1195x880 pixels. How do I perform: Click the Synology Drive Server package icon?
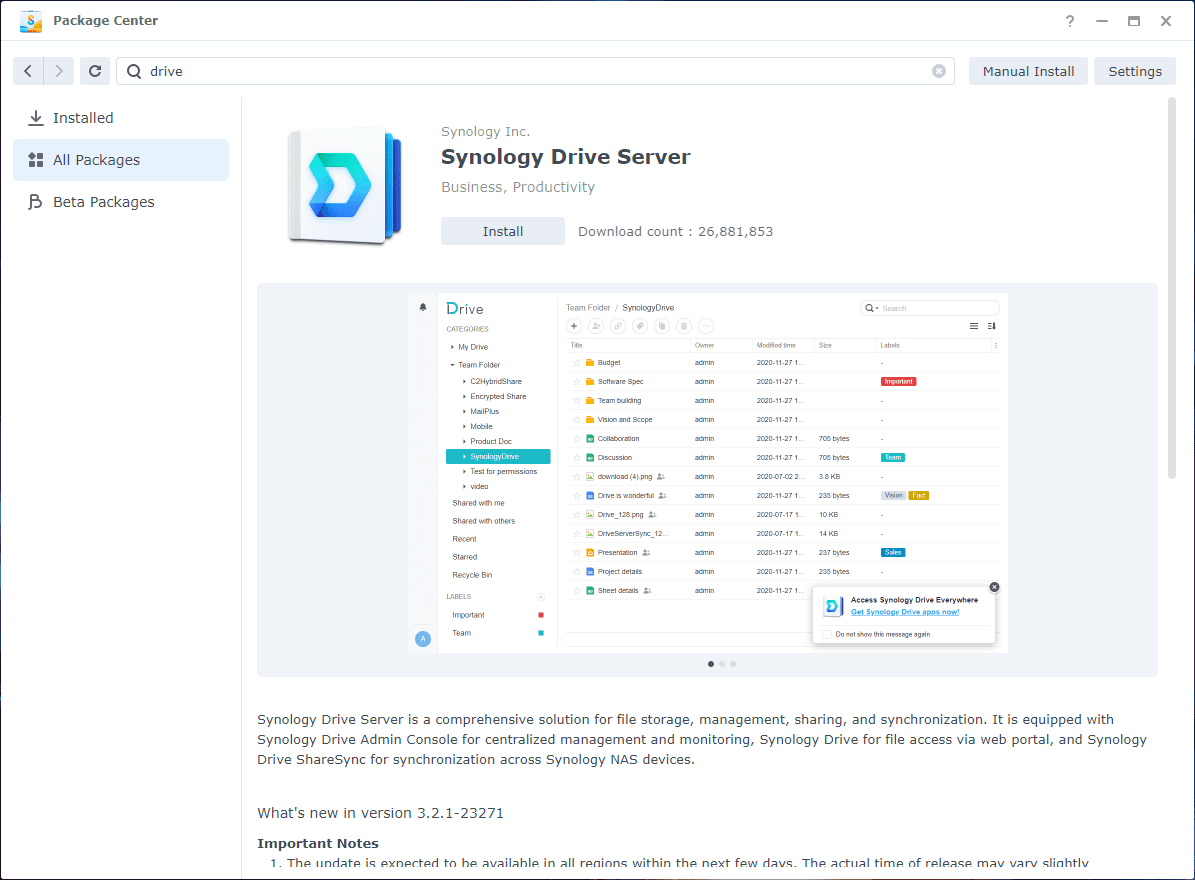click(x=344, y=185)
